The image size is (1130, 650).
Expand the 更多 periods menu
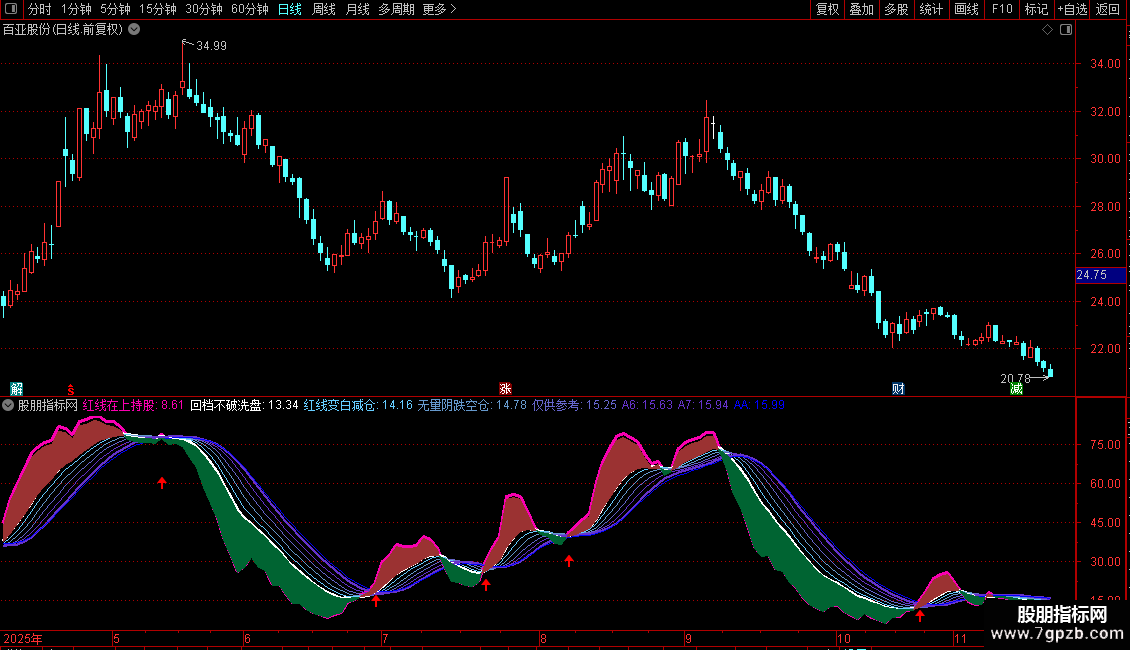439,10
